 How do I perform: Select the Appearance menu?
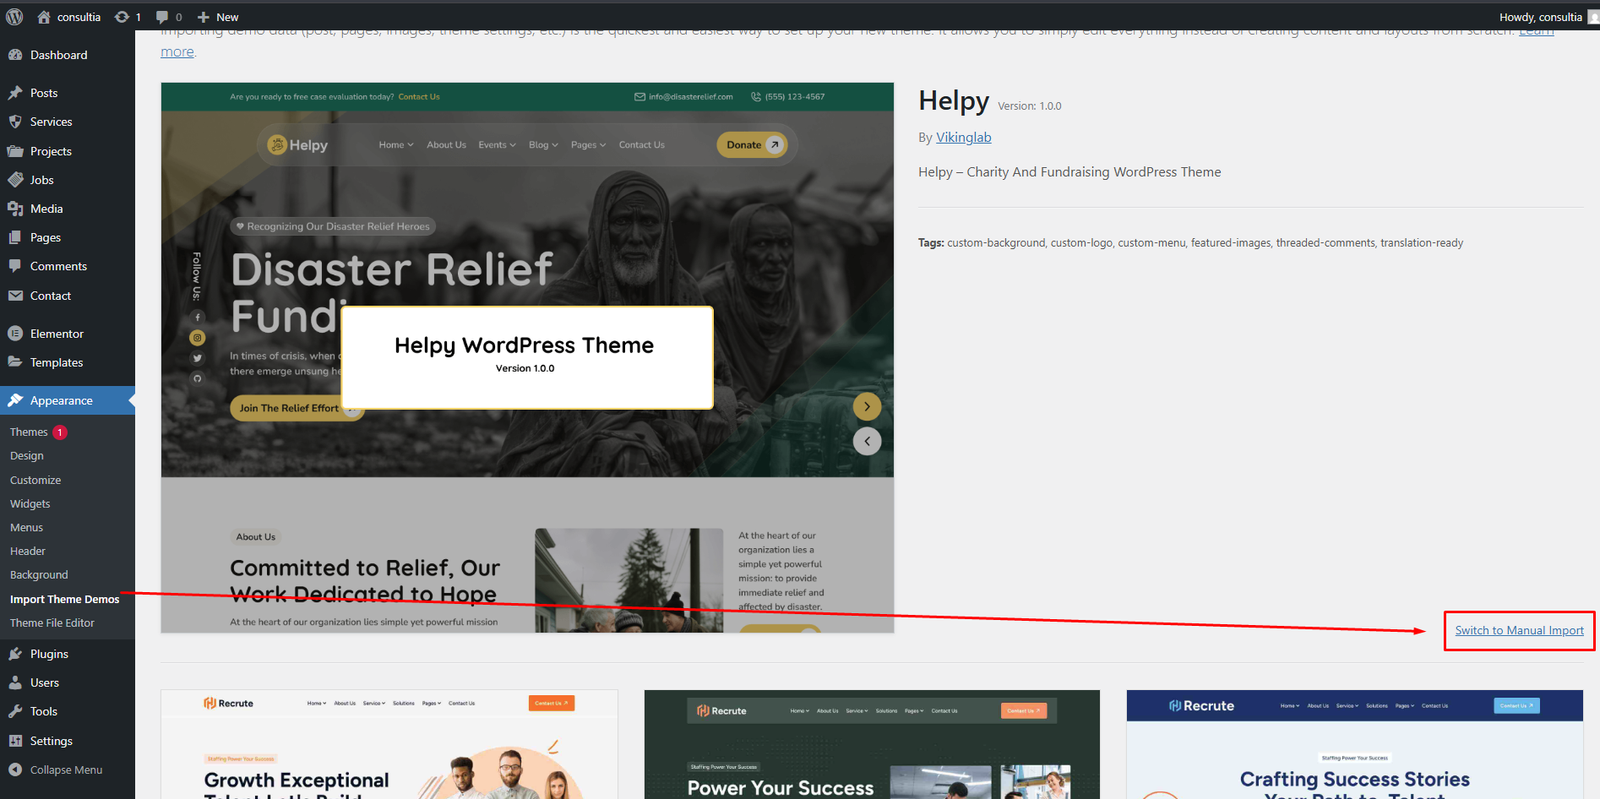tap(67, 401)
